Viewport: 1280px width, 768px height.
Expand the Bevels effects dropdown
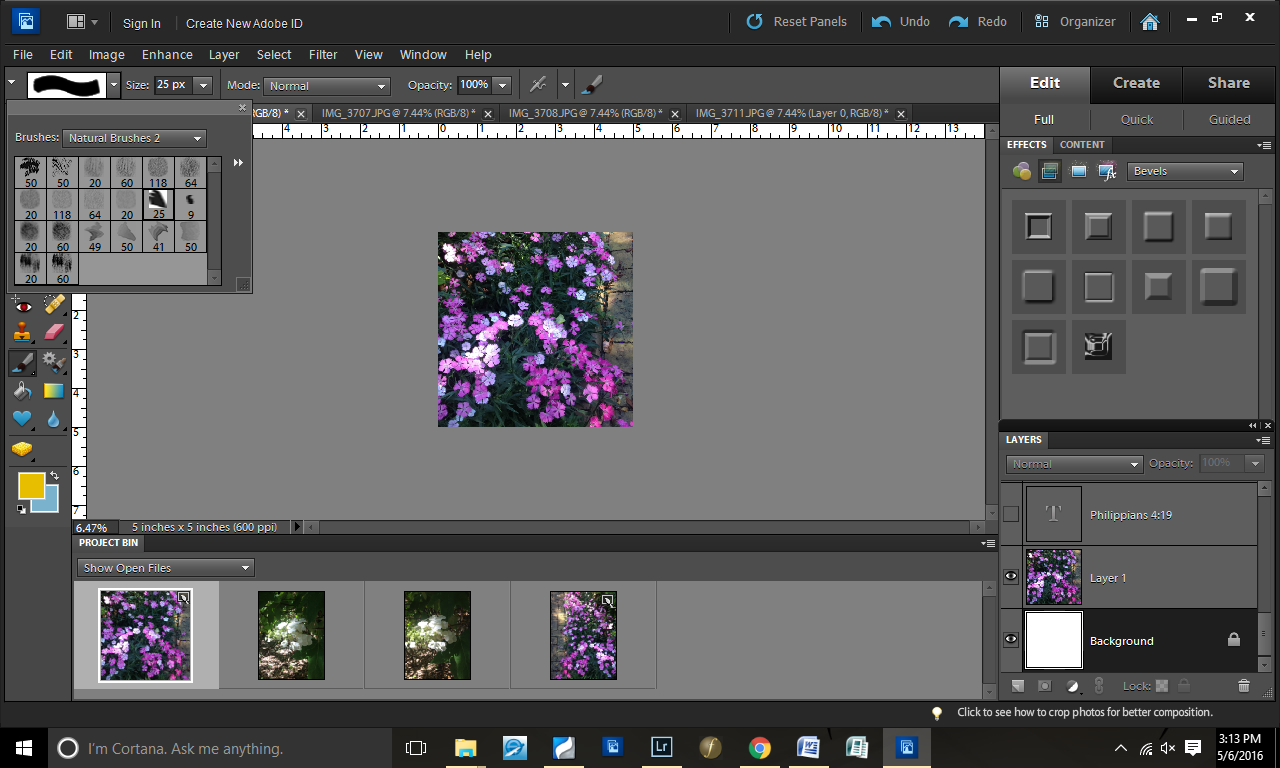point(1185,171)
